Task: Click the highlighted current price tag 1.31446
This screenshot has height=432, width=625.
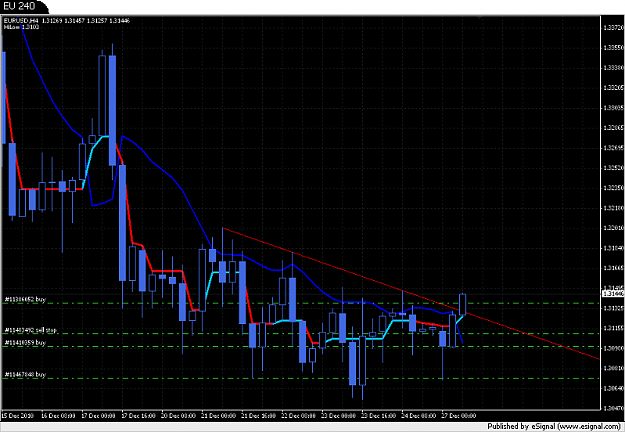Action: pyautogui.click(x=613, y=293)
